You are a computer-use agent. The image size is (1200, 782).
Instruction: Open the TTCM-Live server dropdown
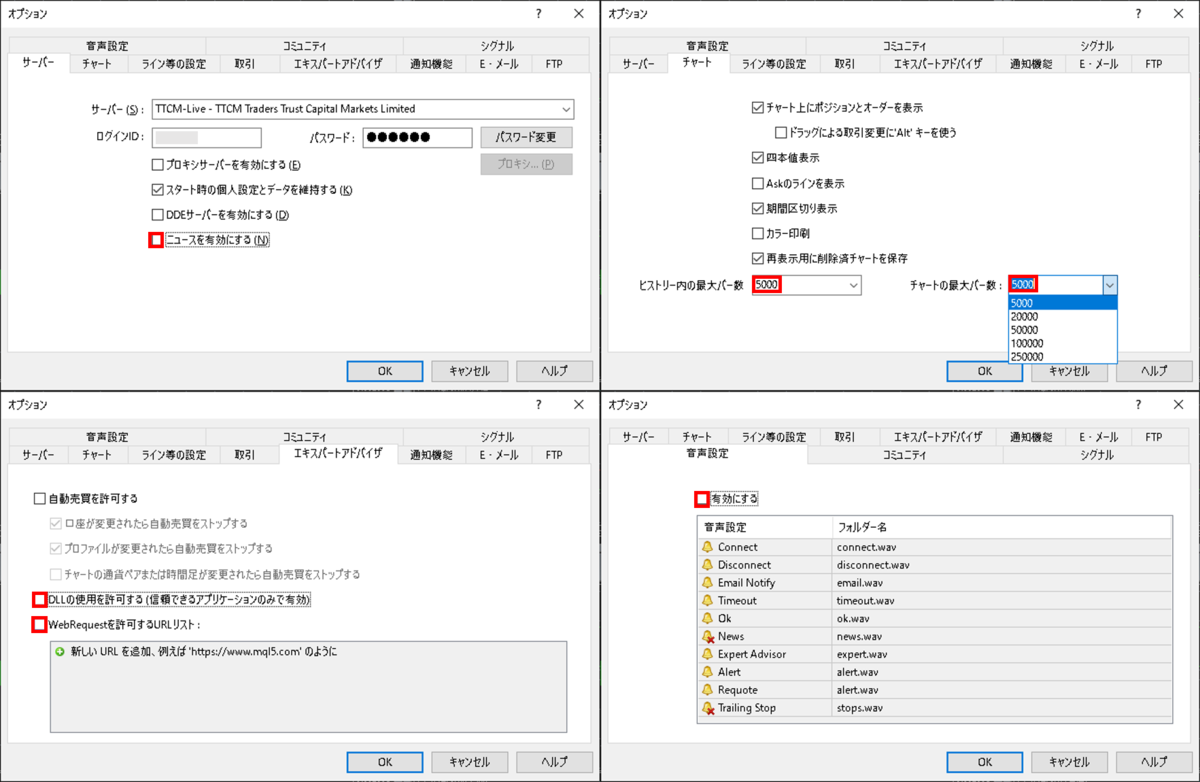(x=568, y=109)
